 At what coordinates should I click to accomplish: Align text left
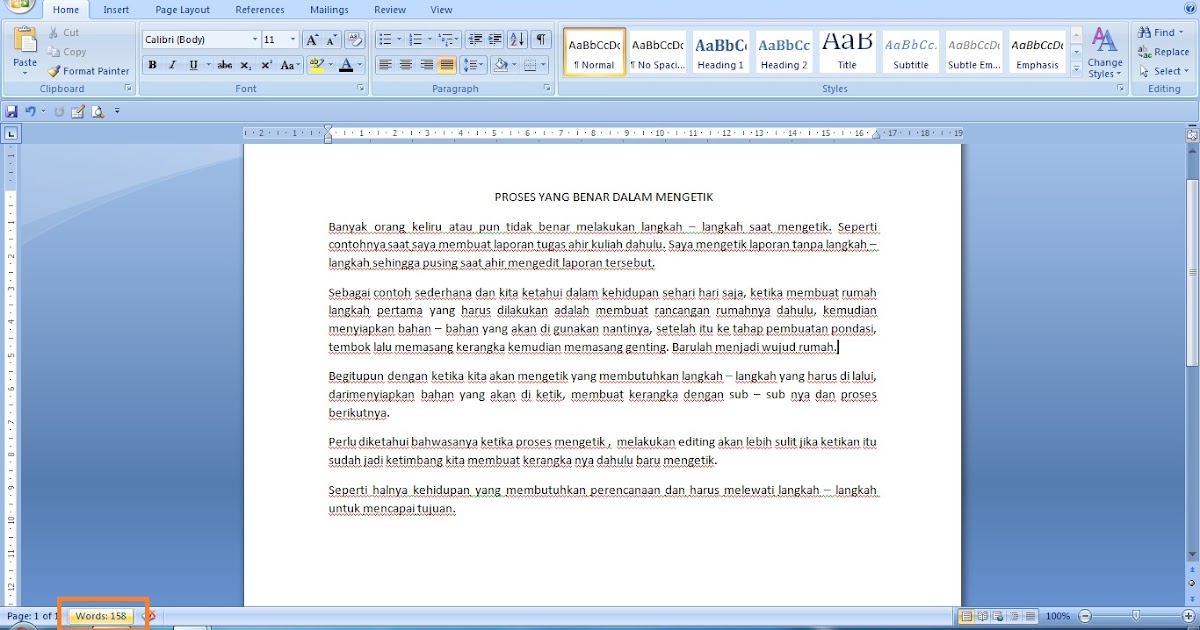(385, 65)
